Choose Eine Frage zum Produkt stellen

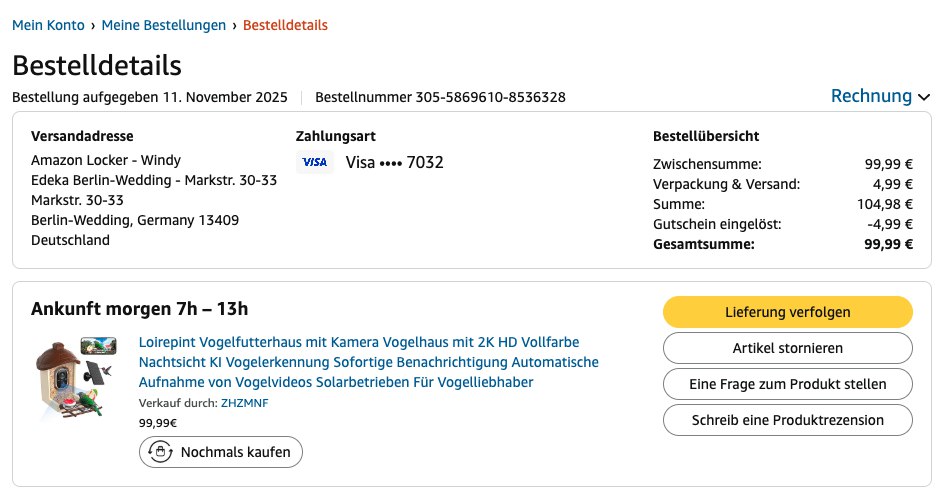tap(787, 384)
